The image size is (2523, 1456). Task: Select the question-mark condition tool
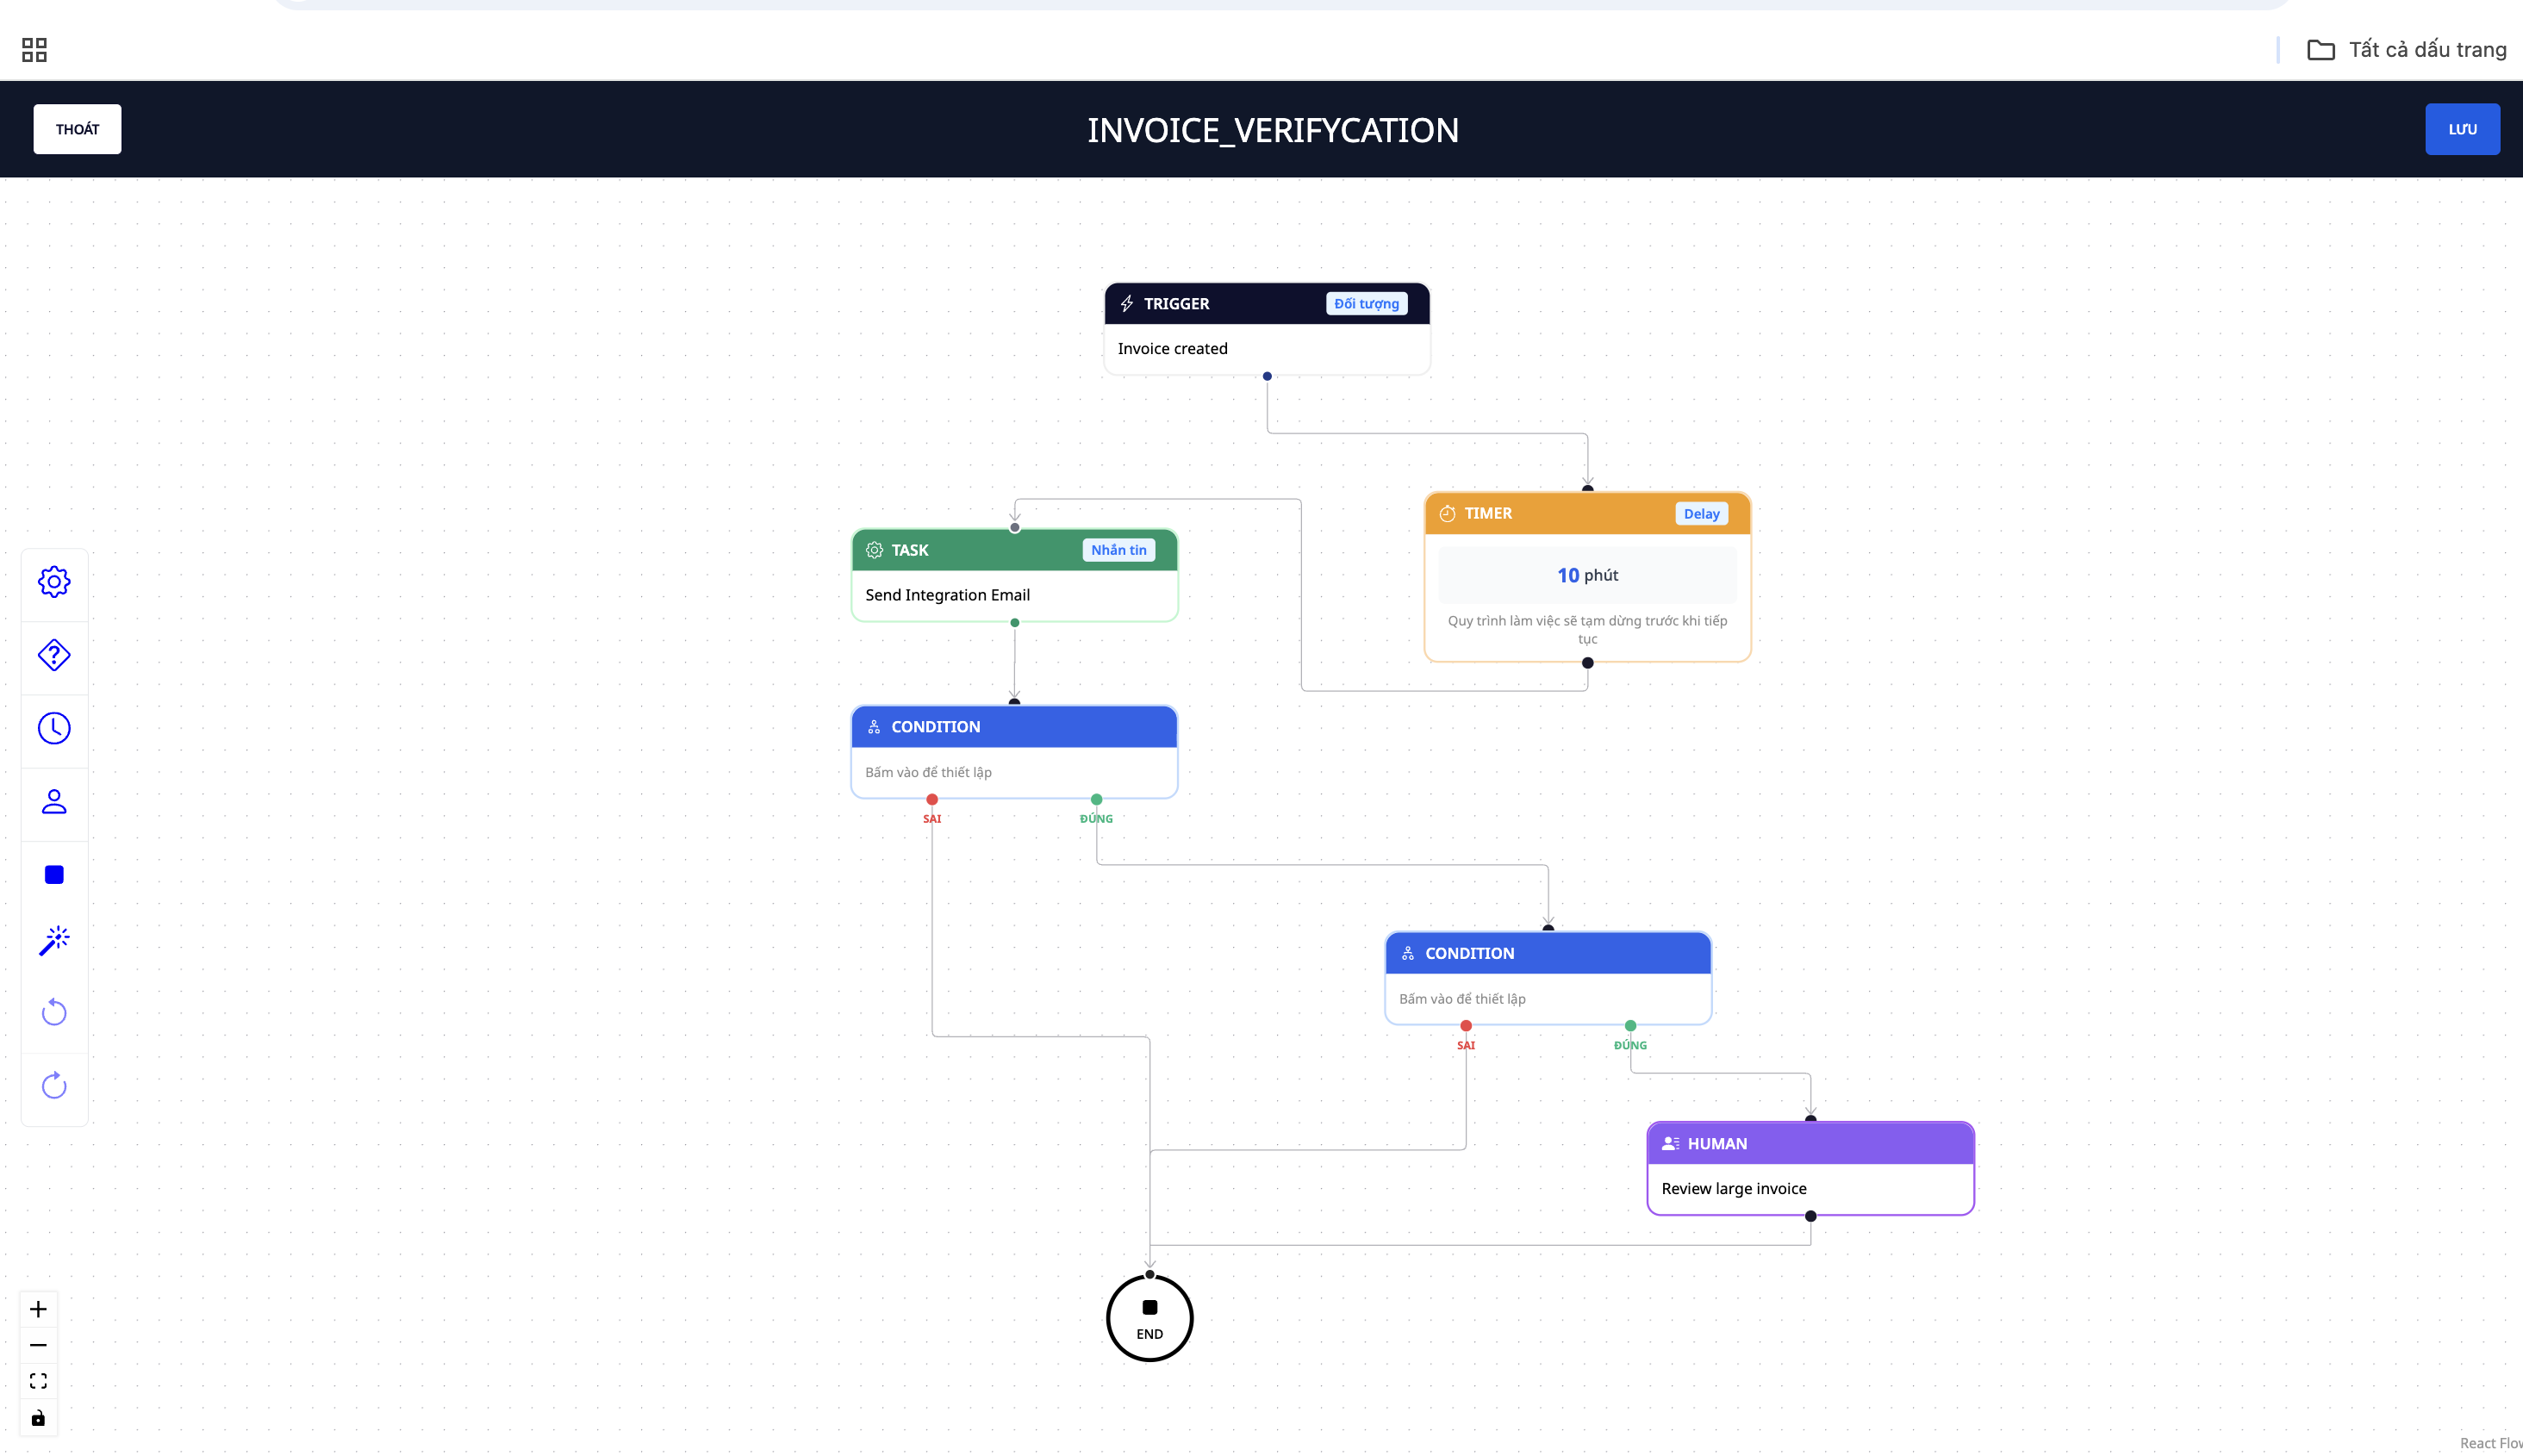54,655
